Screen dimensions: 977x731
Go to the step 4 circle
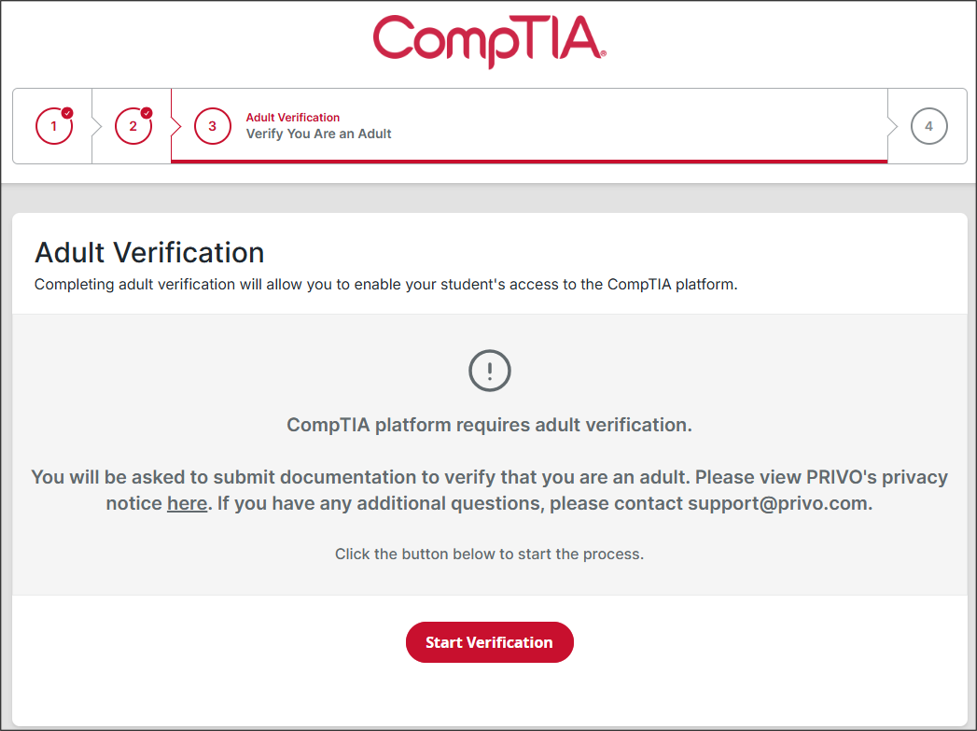929,127
